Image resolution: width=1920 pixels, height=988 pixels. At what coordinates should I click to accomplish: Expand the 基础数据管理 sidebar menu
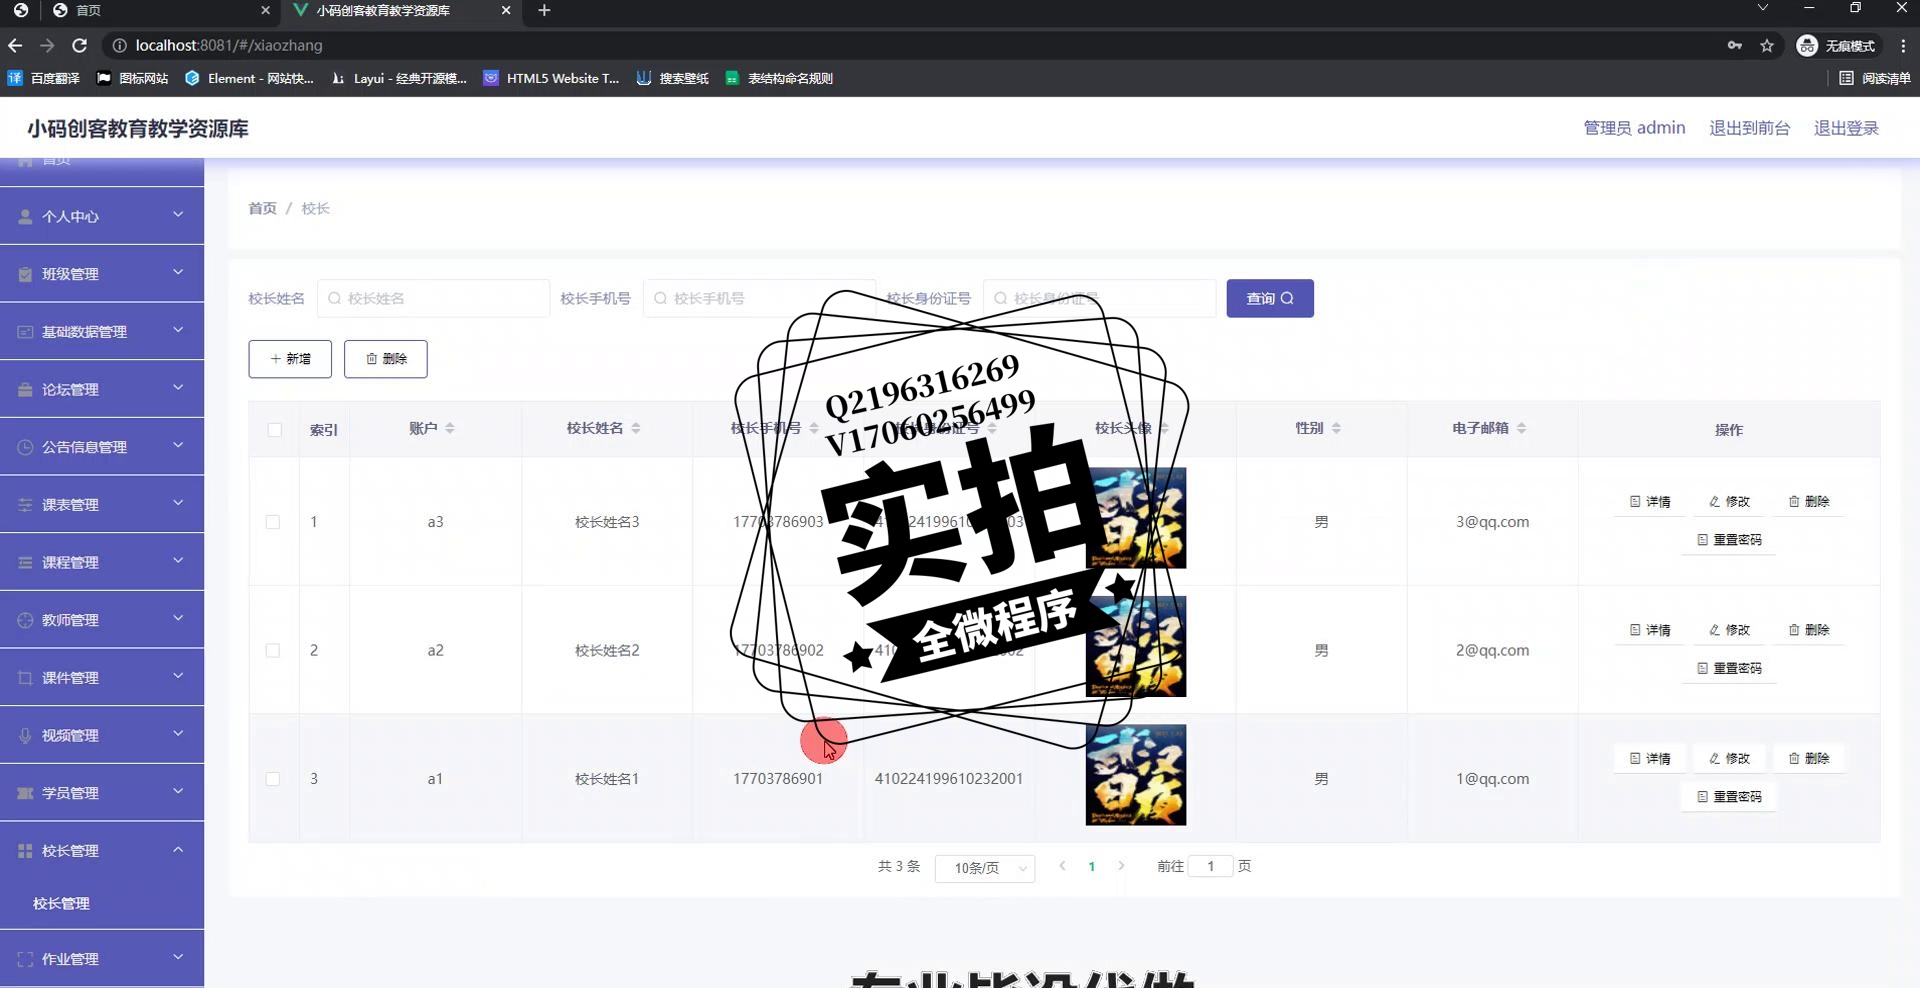click(x=102, y=332)
